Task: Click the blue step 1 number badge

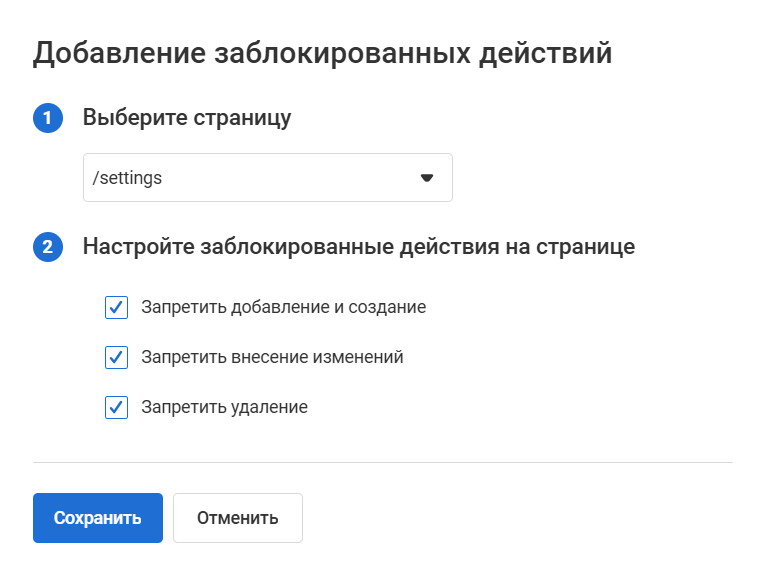Action: (x=47, y=118)
